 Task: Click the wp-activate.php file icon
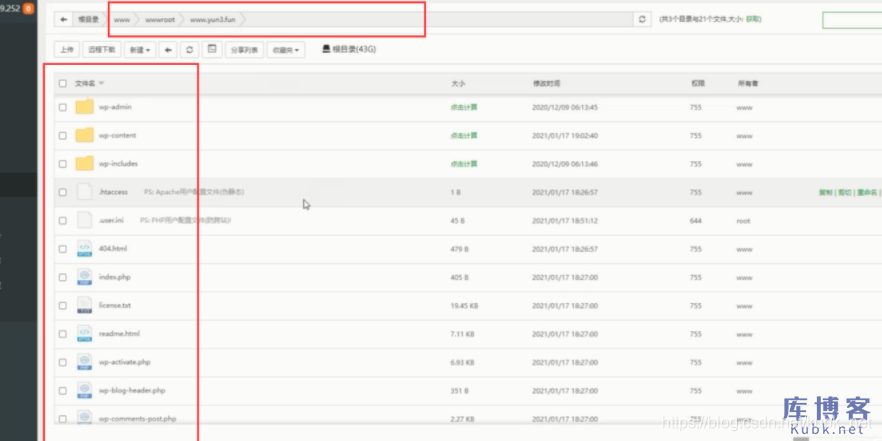84,362
